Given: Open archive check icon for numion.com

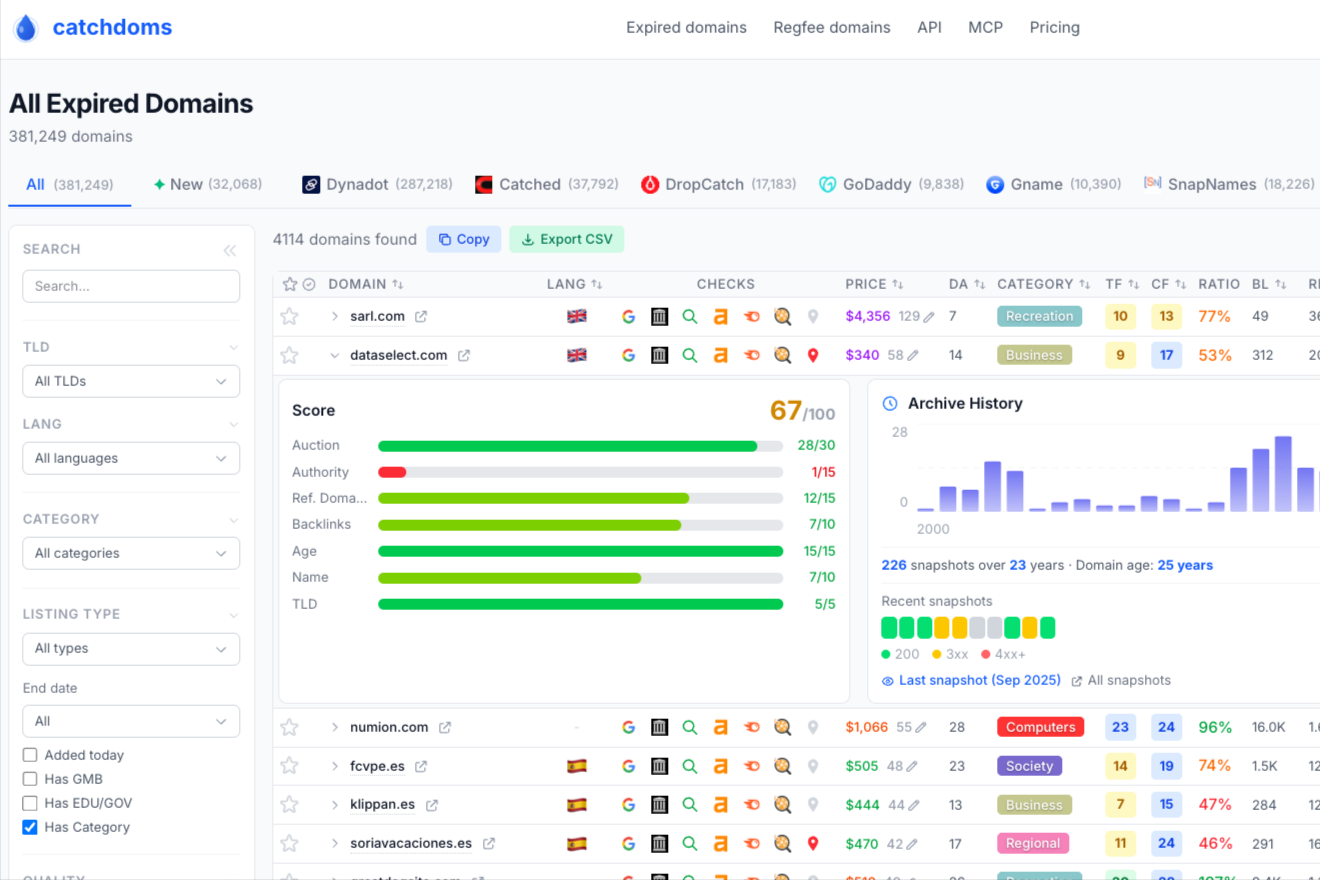Looking at the screenshot, I should click(659, 727).
